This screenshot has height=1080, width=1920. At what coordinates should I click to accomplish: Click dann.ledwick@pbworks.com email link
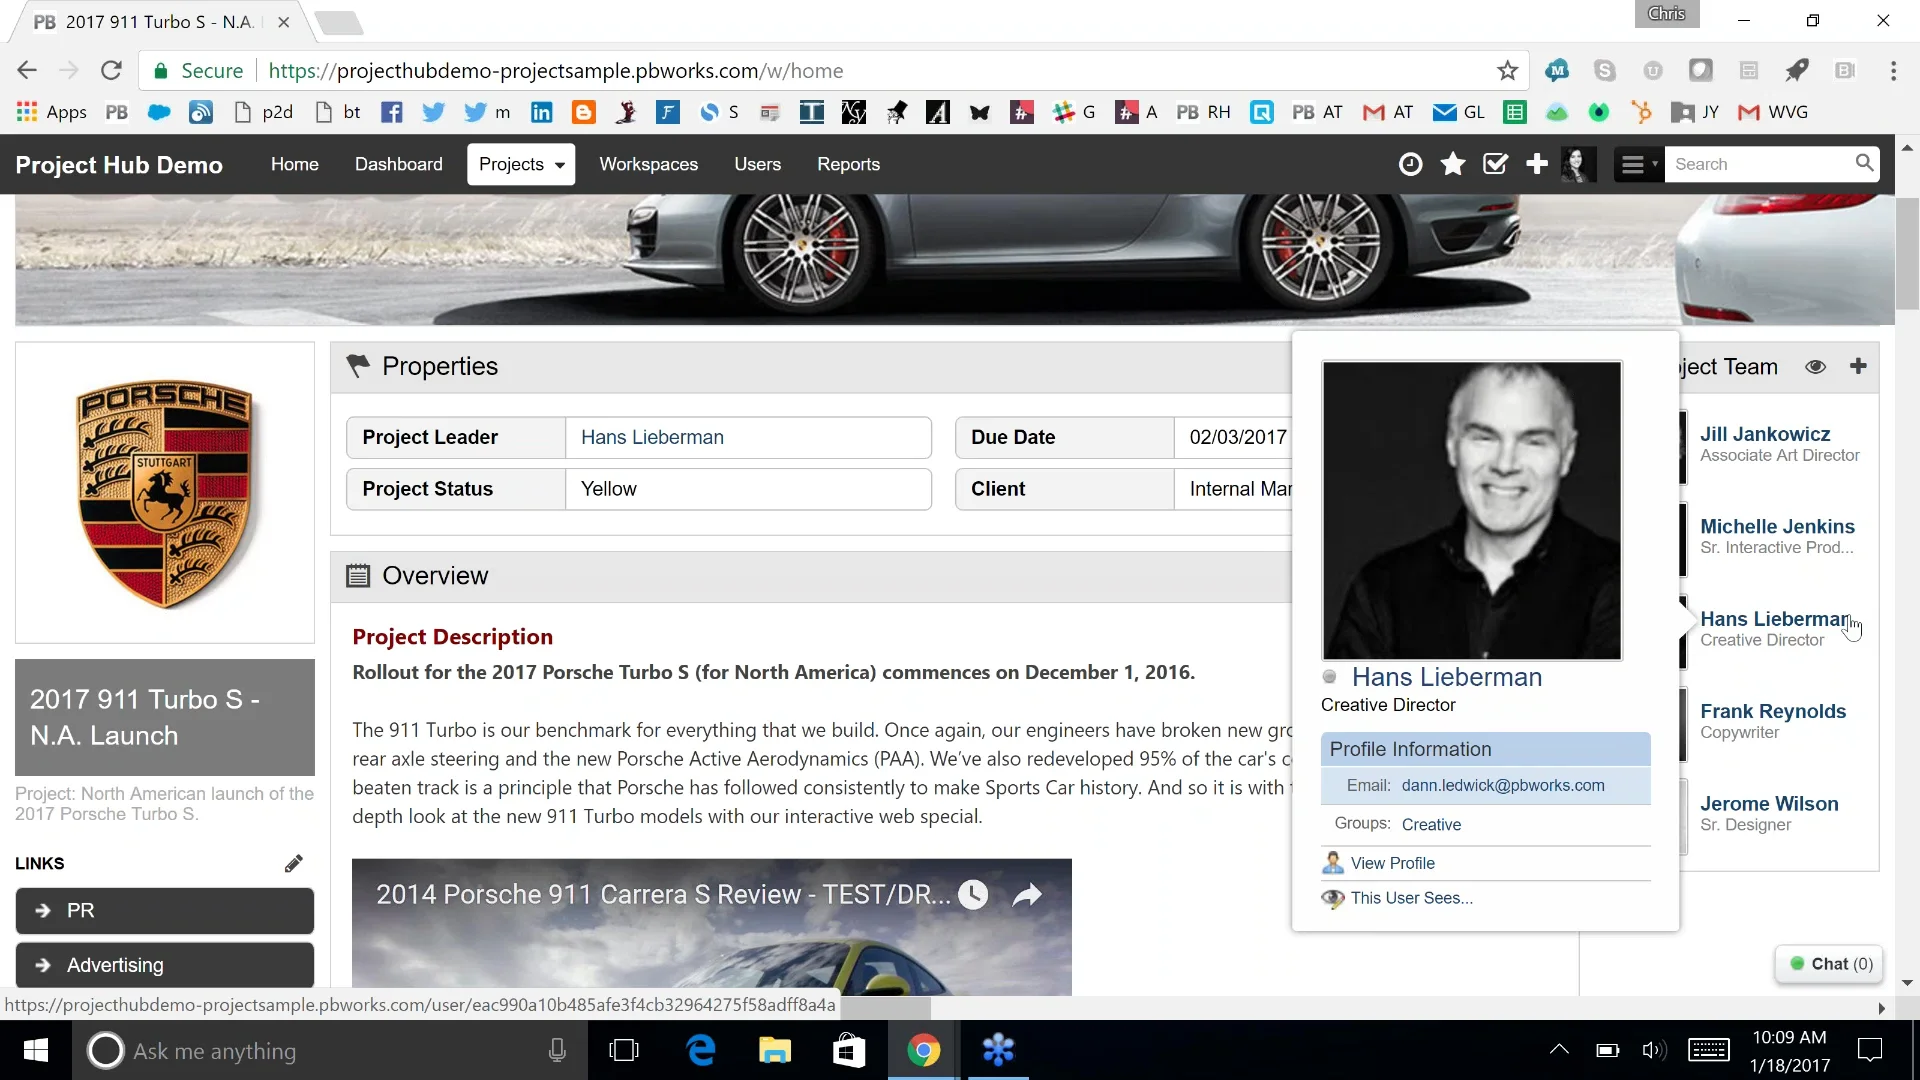[x=1502, y=786]
